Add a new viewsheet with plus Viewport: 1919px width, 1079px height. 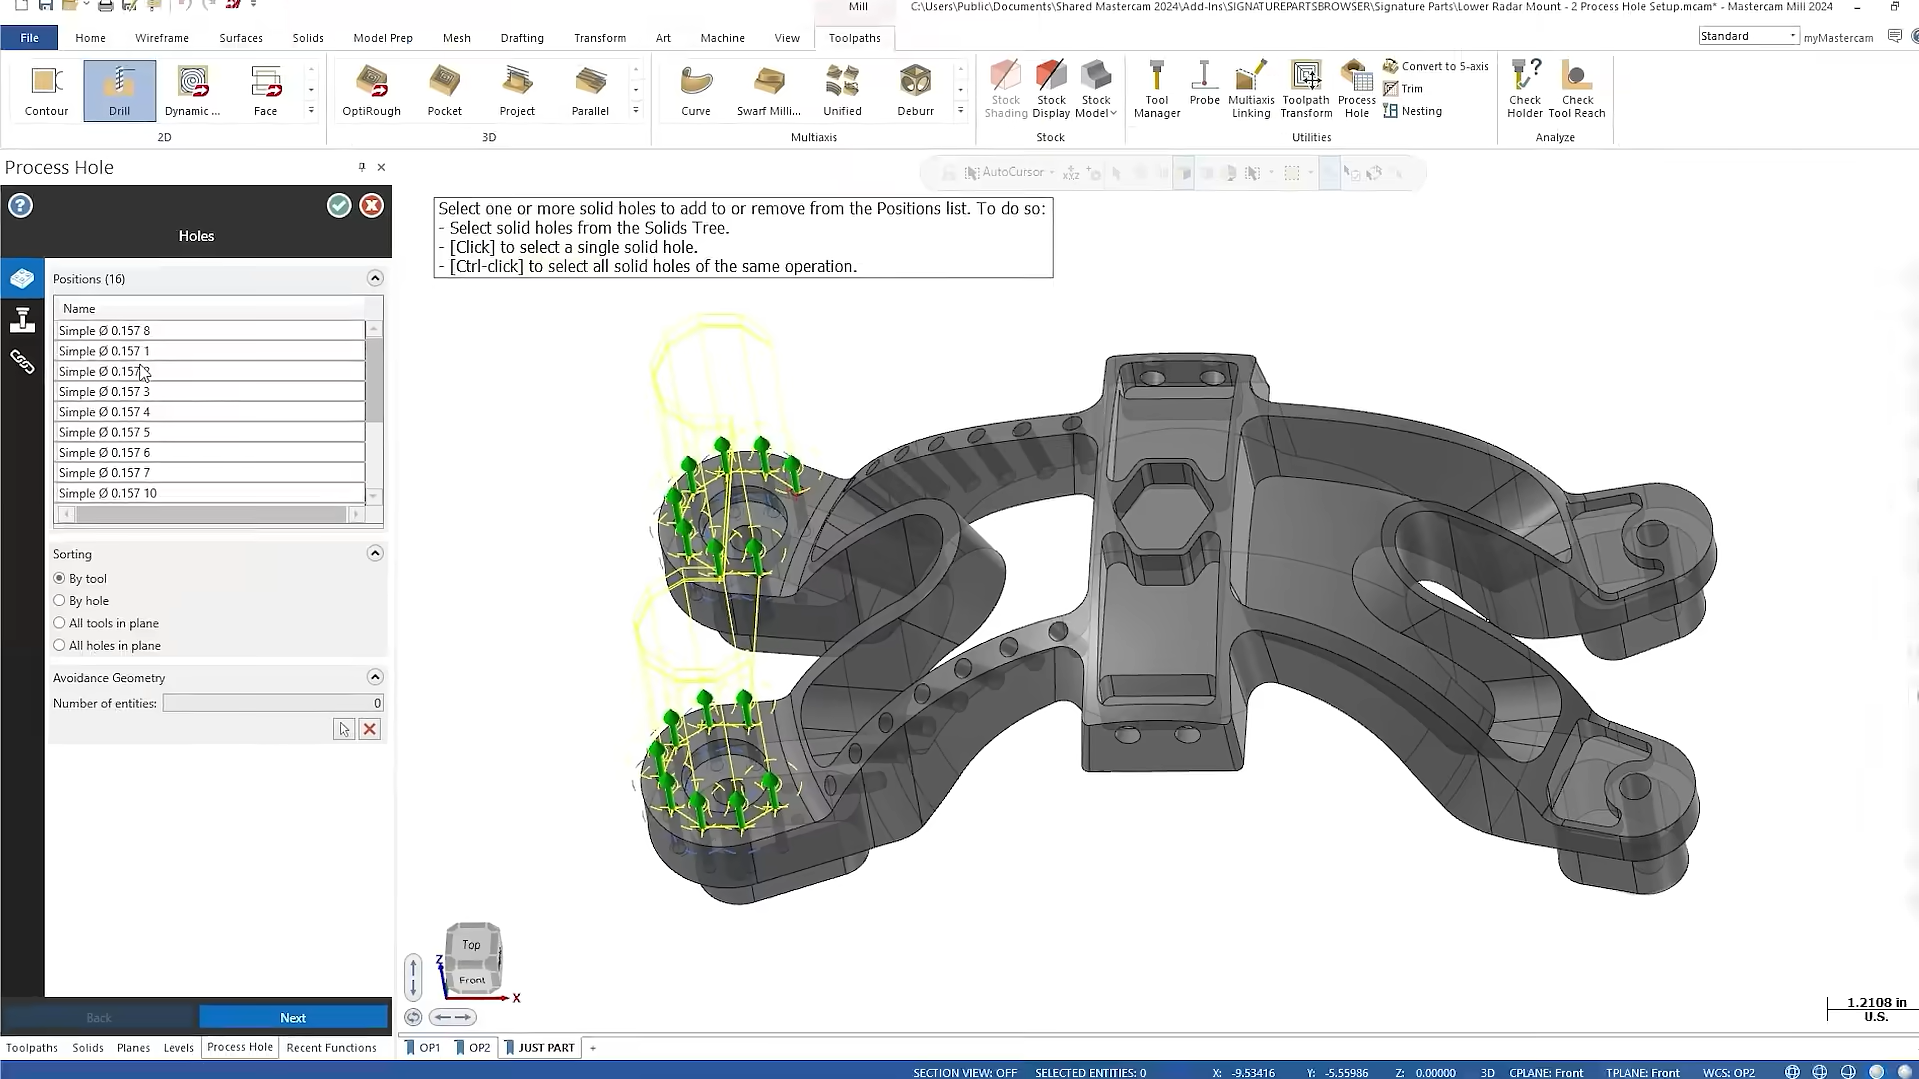[593, 1047]
